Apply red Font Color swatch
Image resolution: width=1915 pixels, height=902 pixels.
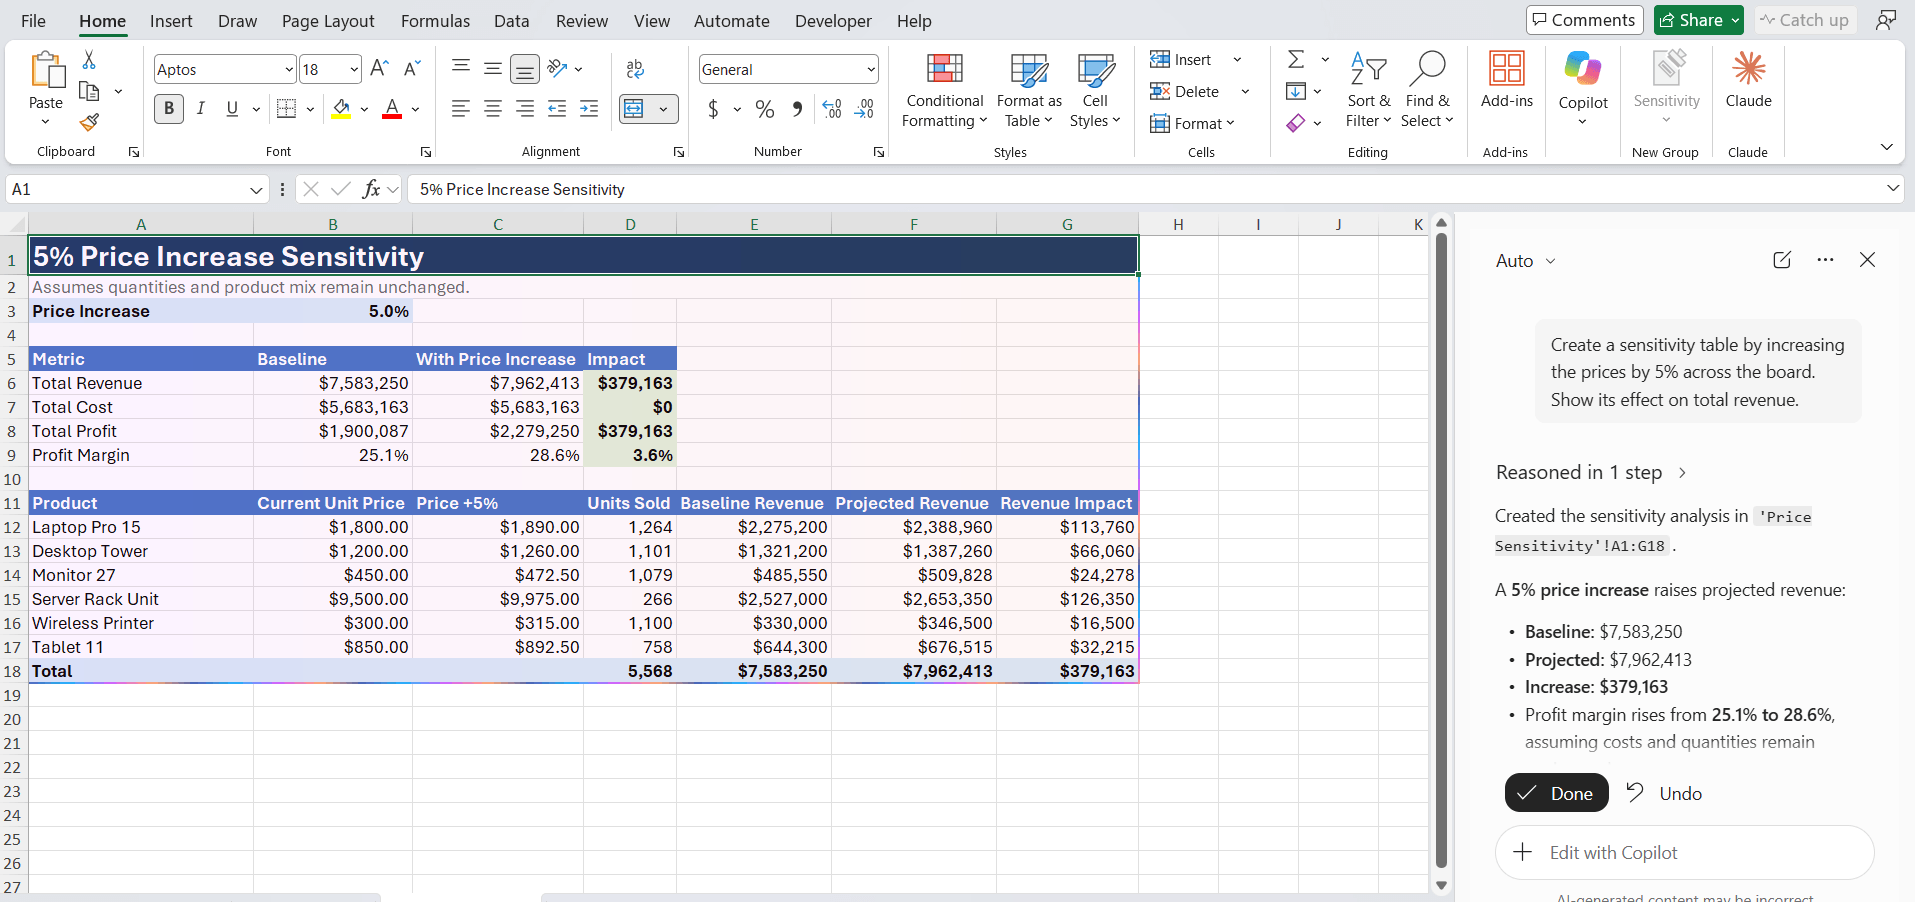(392, 108)
